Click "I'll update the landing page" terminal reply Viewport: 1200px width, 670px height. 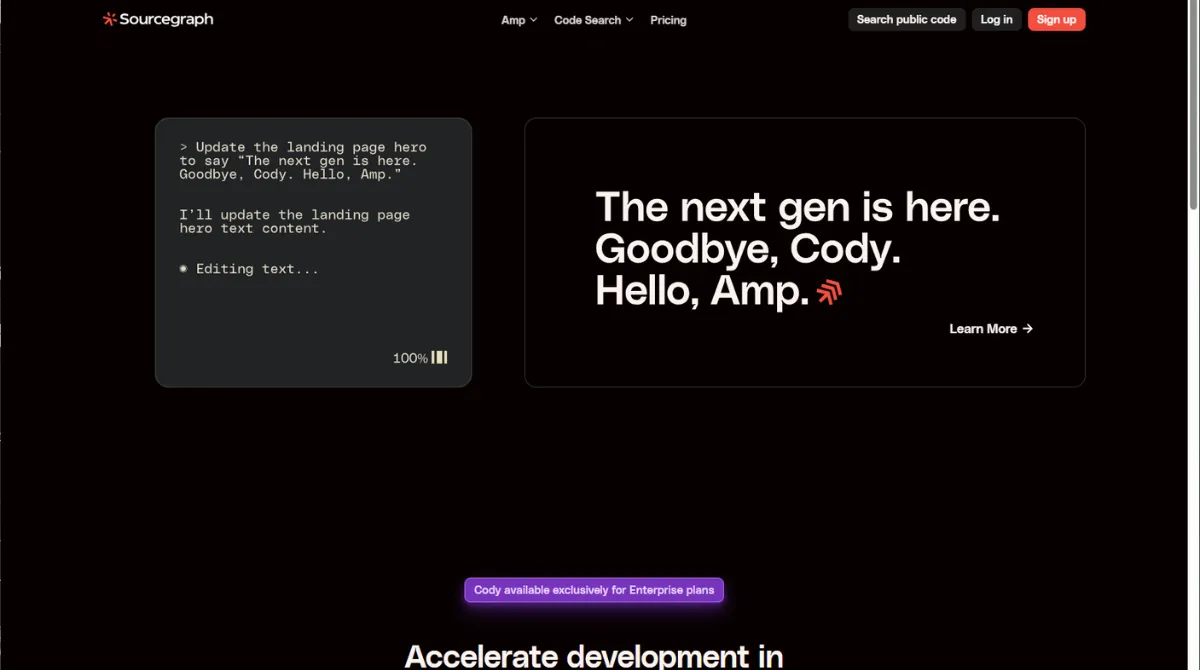point(294,221)
